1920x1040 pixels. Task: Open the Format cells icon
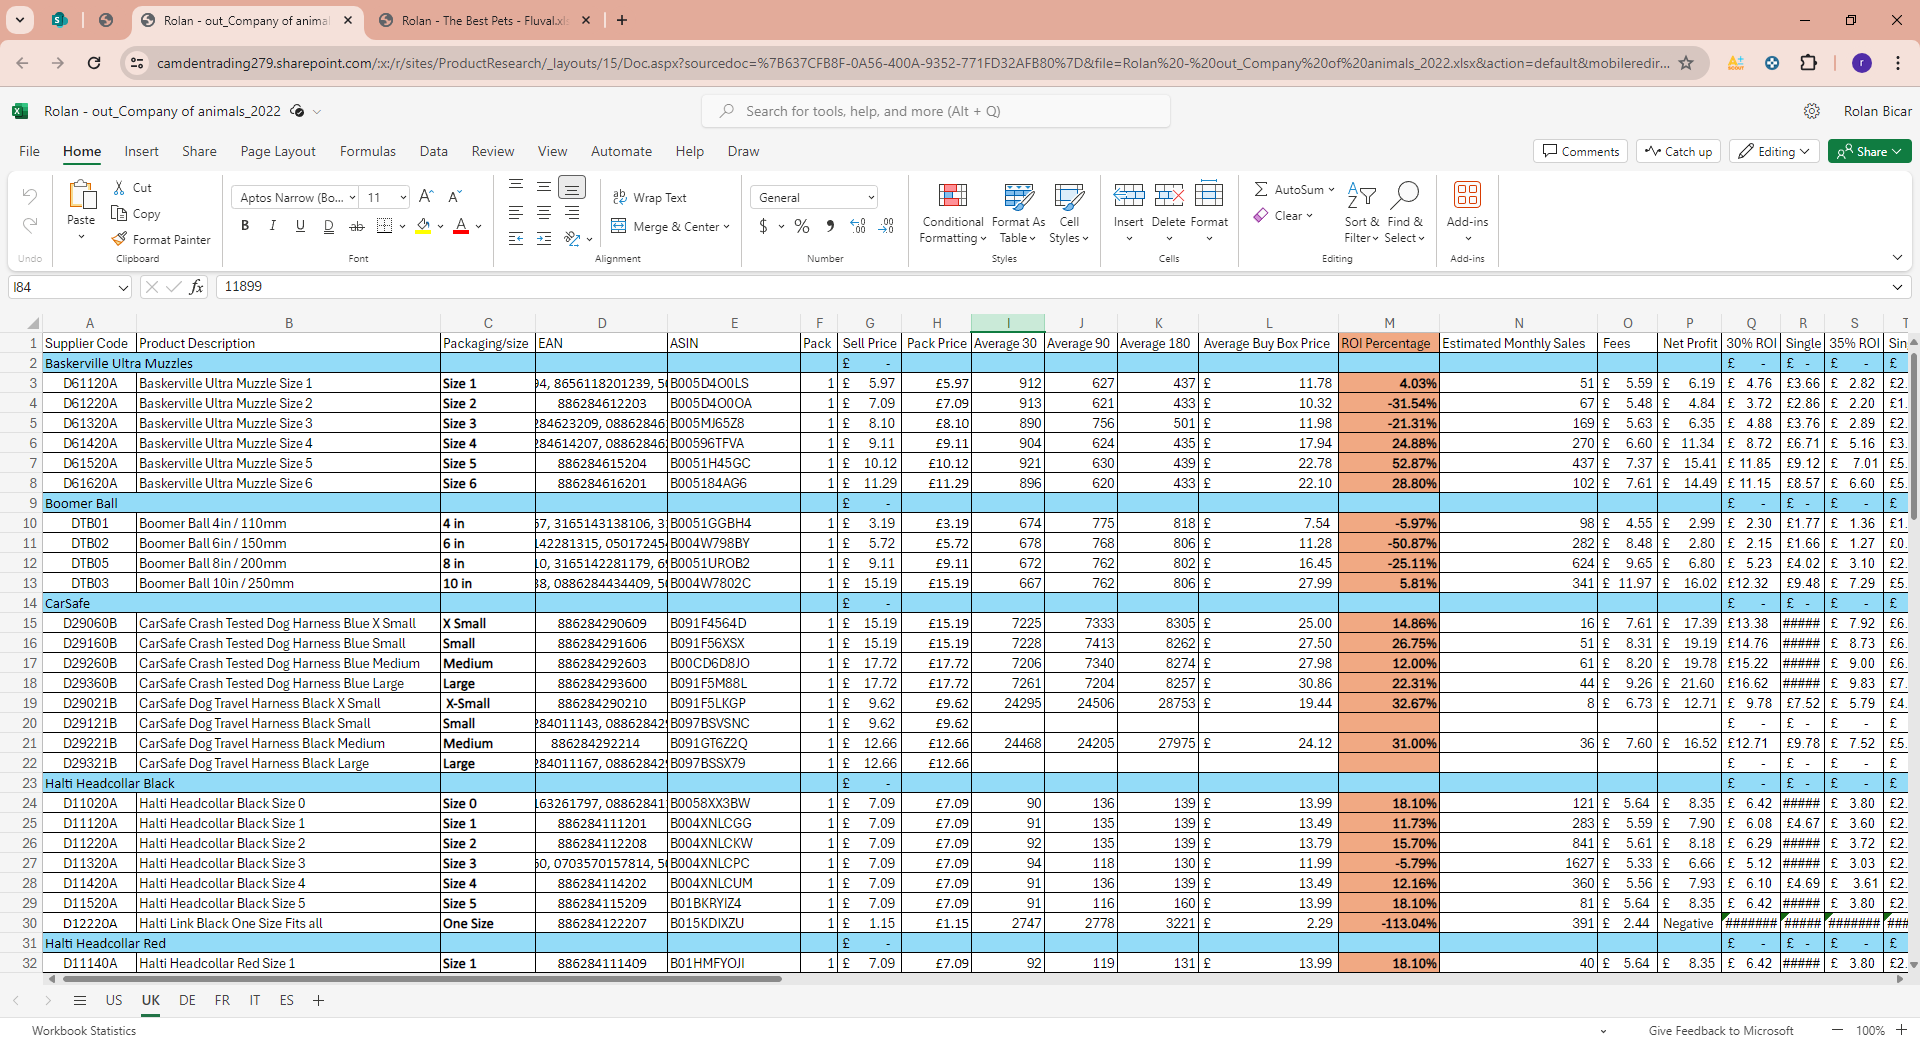pyautogui.click(x=1209, y=194)
